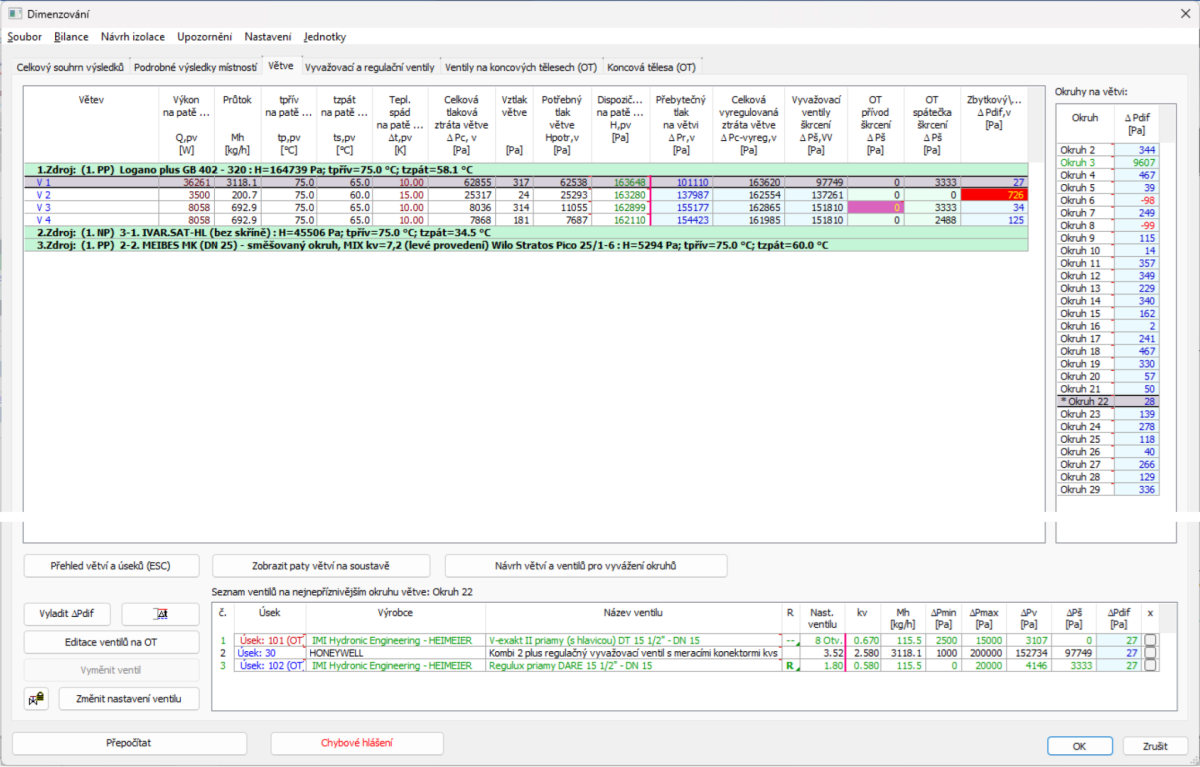Click Přehled větví a úseků (ESC) button
This screenshot has height=767, width=1200.
click(111, 565)
